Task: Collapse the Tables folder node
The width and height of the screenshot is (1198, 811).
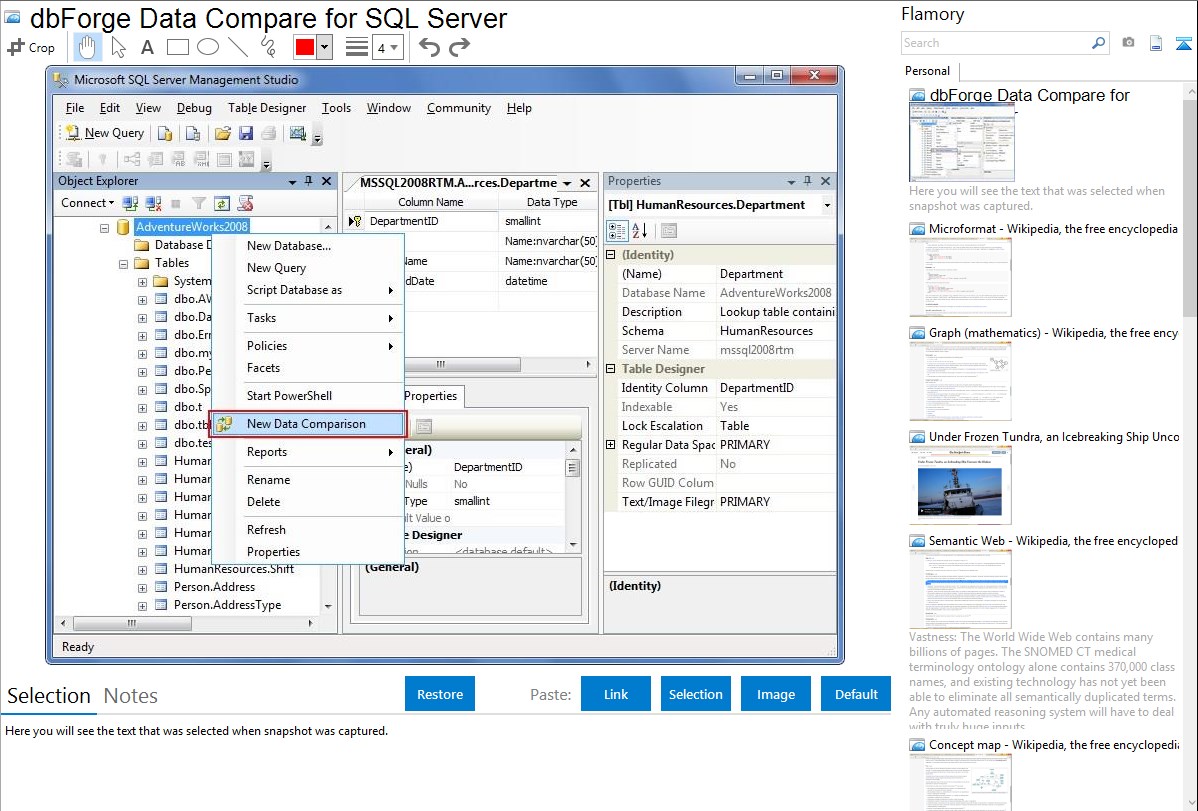Action: pyautogui.click(x=123, y=264)
